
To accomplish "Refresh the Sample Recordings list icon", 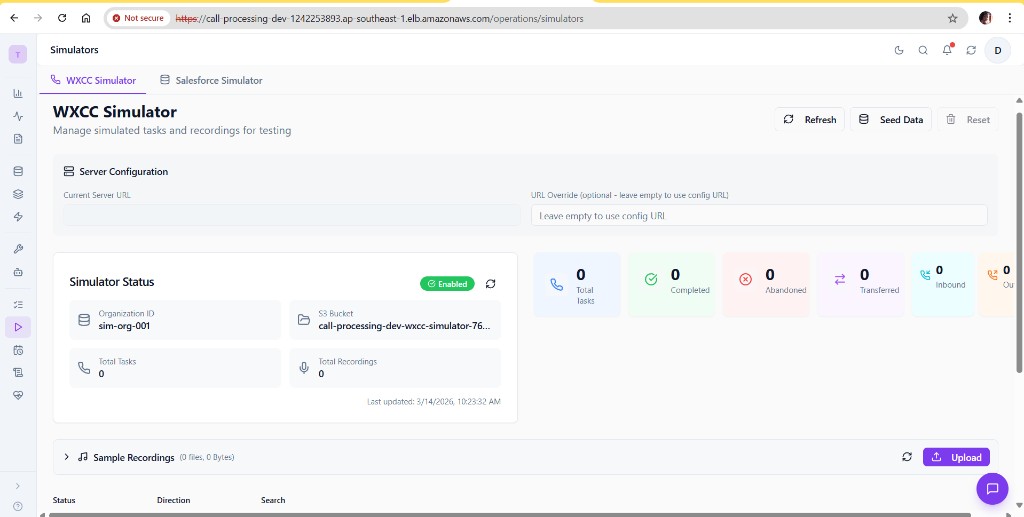I will click(906, 457).
